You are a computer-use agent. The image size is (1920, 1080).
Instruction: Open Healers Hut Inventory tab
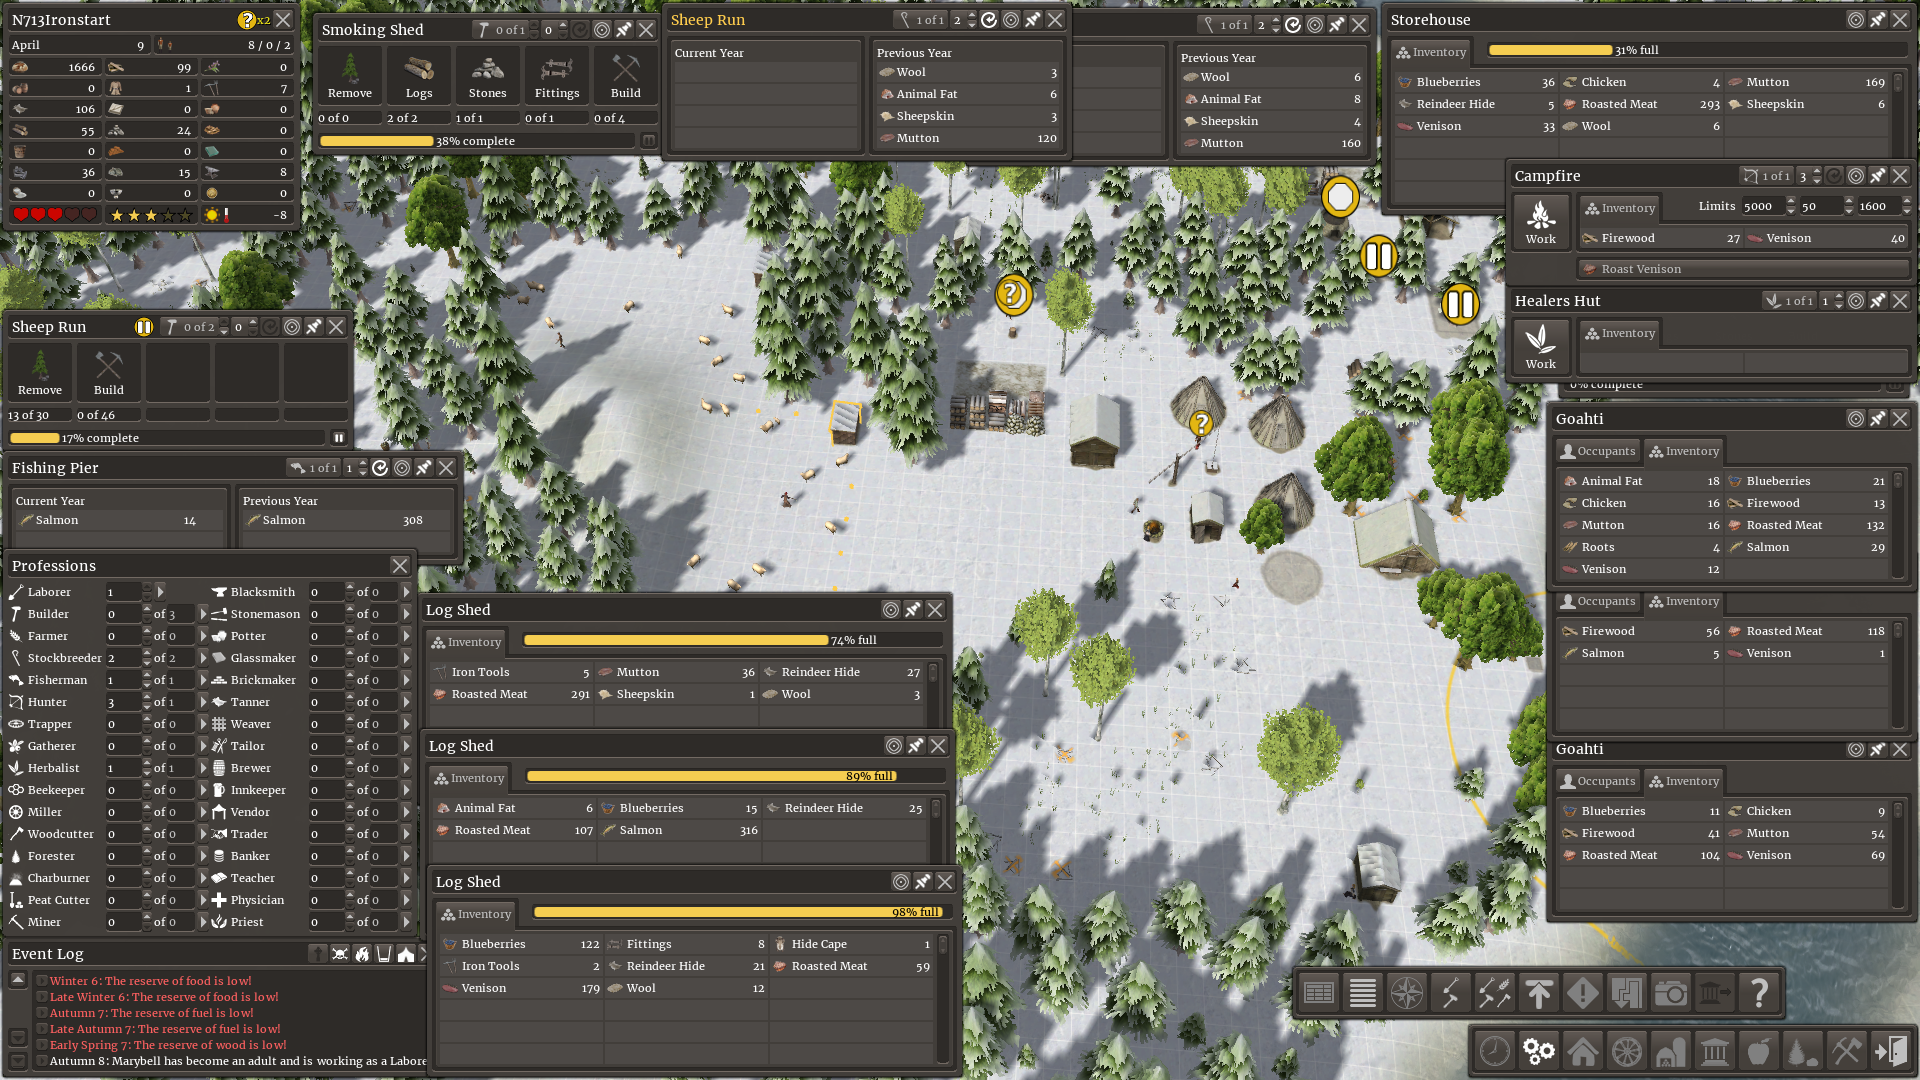click(x=1620, y=333)
